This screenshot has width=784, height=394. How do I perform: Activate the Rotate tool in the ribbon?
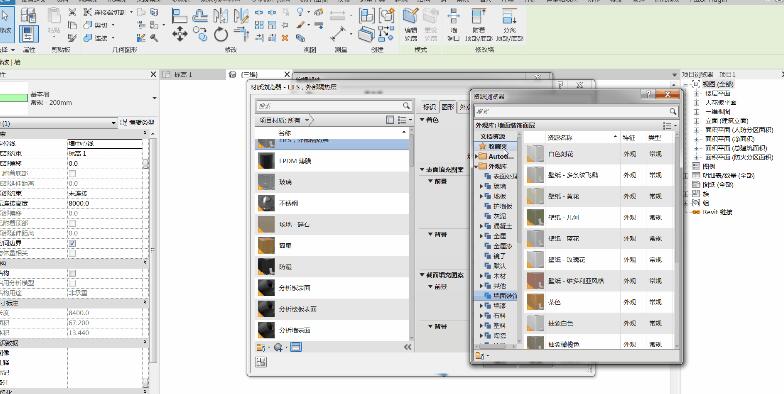click(221, 34)
